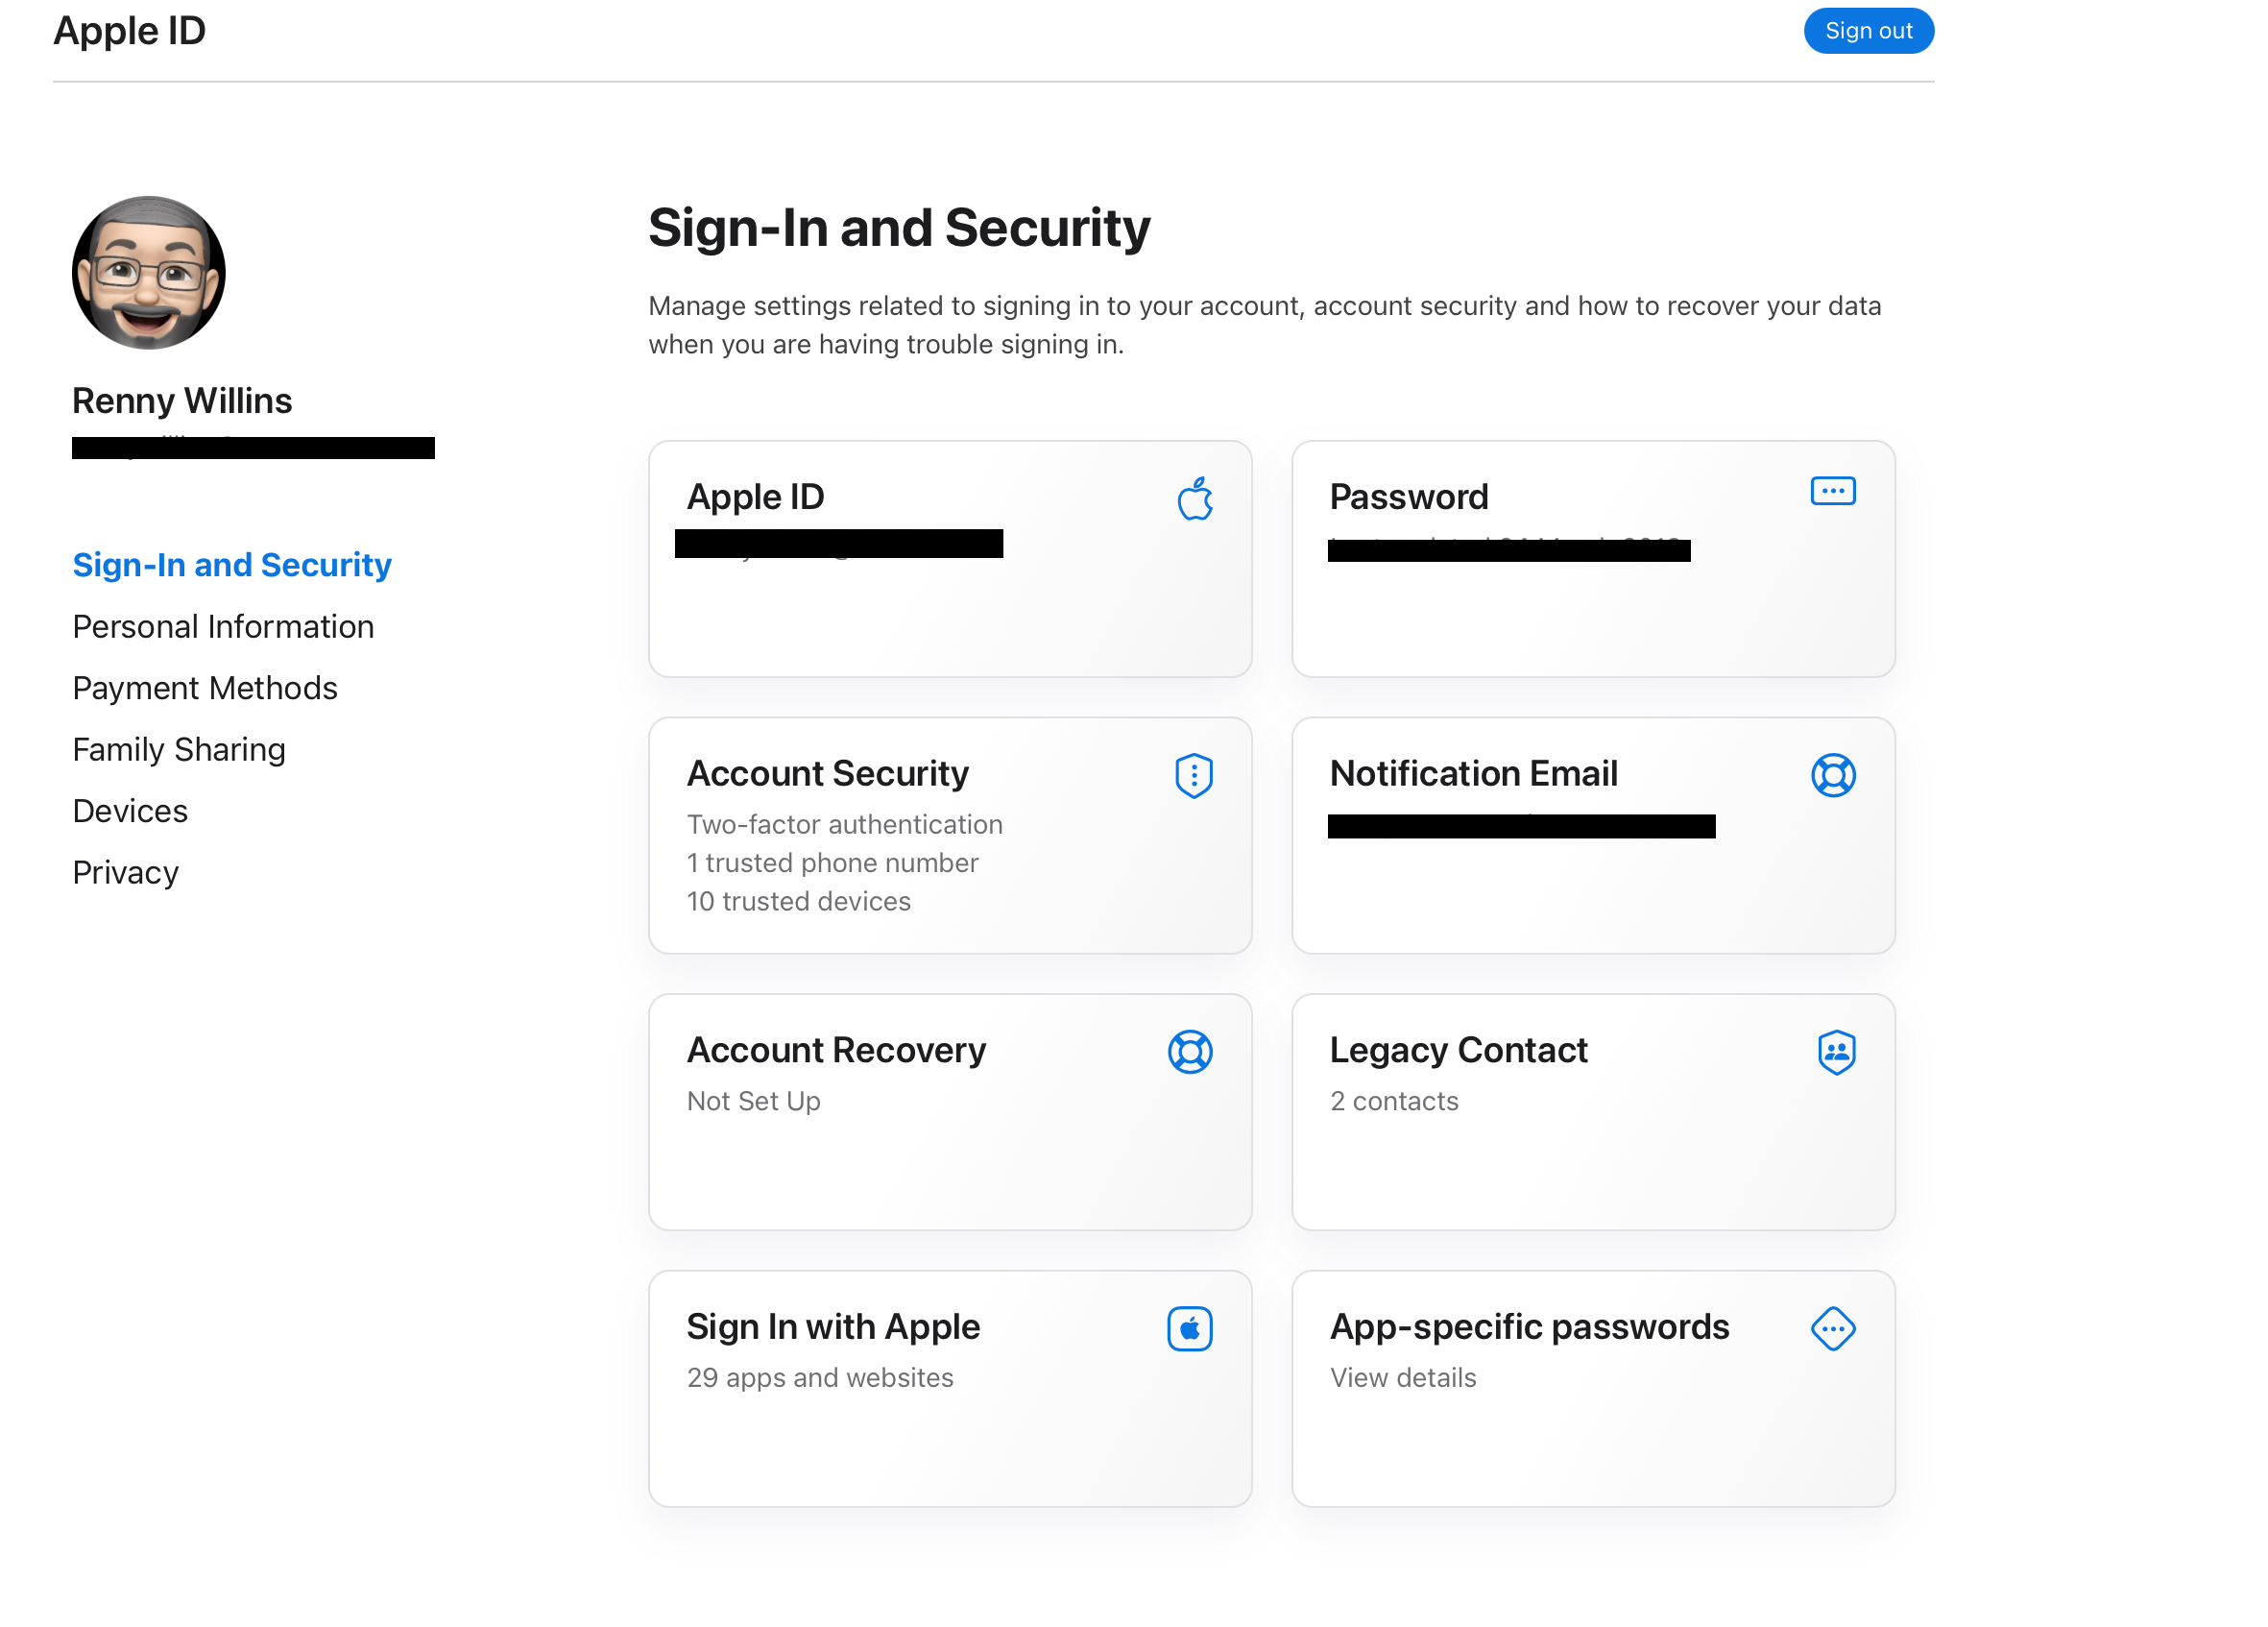Open the Account Recovery card to set up
Screen dimensions: 2268x1627
[949, 1112]
